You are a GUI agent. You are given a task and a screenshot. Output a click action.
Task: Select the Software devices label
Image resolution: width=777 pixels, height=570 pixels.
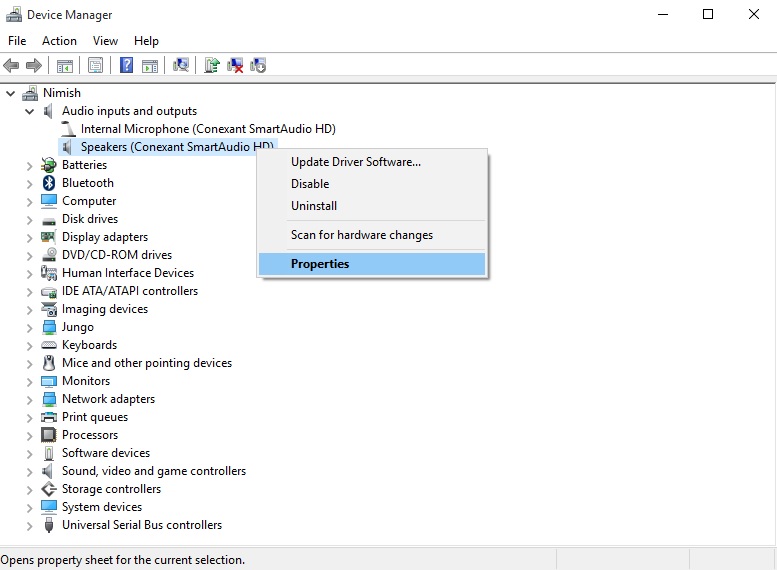click(x=106, y=453)
